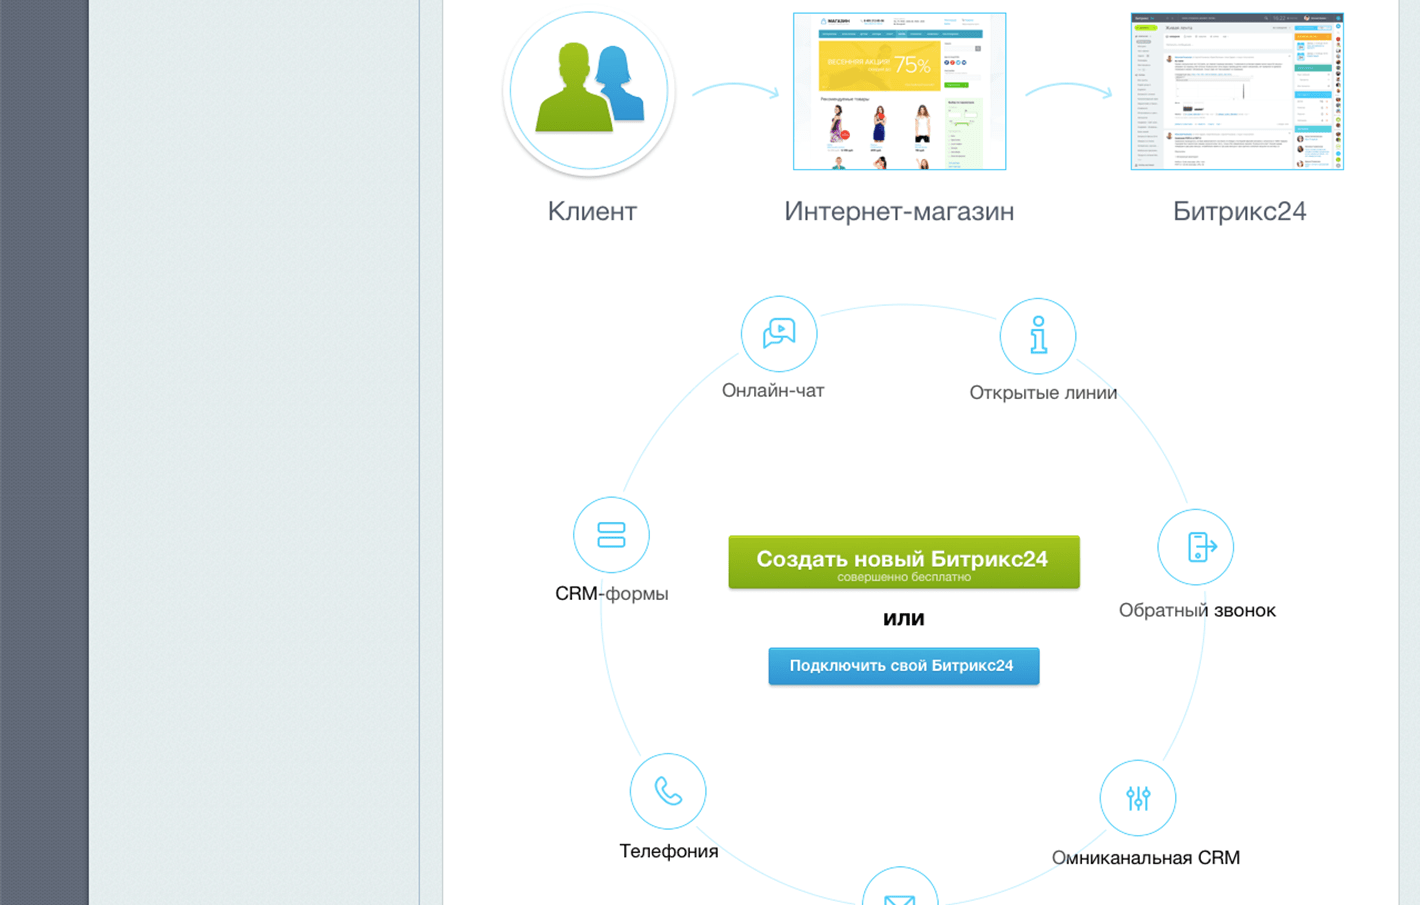Open the Телефония handset icon
Viewport: 1420px width, 905px height.
coord(668,791)
